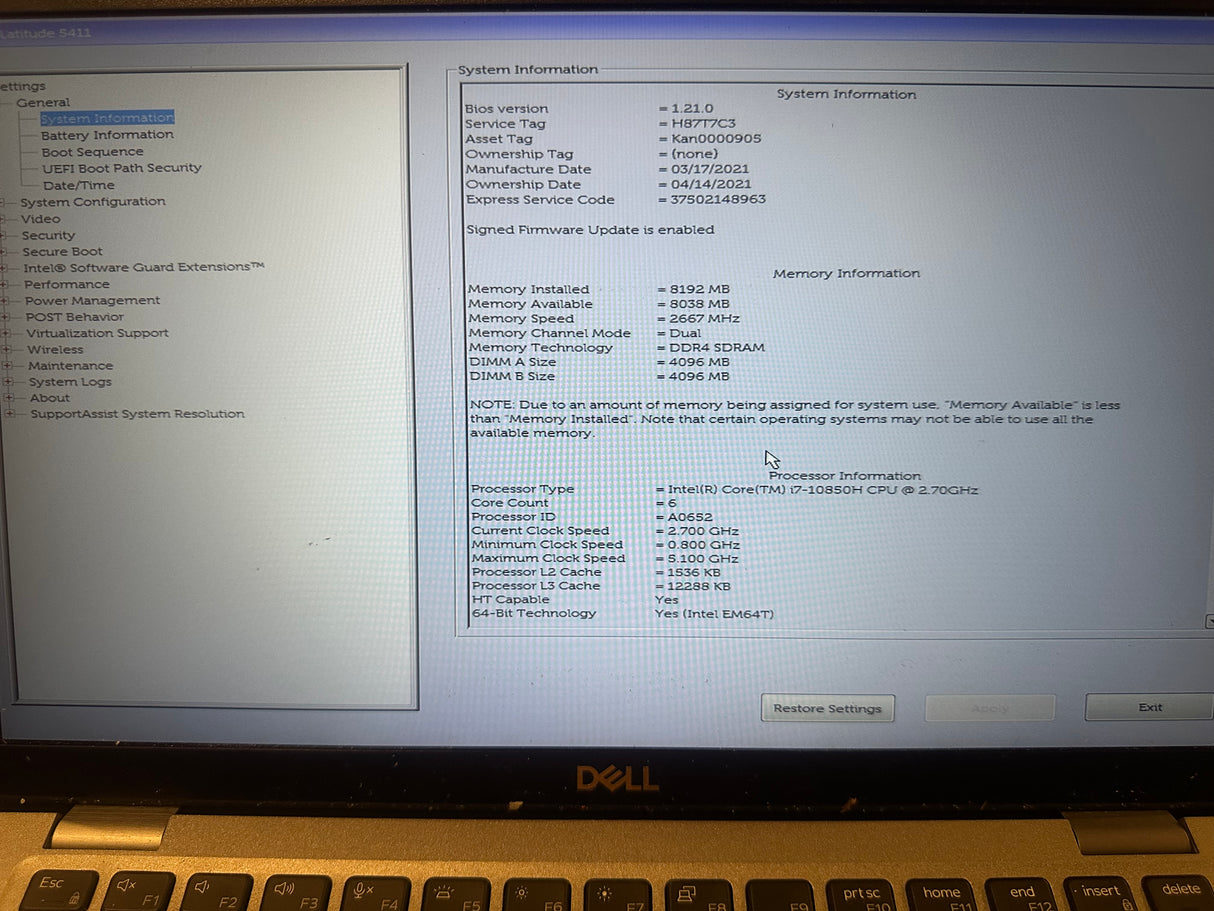Click the processor type i7-10850H value
This screenshot has width=1214, height=911.
[823, 490]
